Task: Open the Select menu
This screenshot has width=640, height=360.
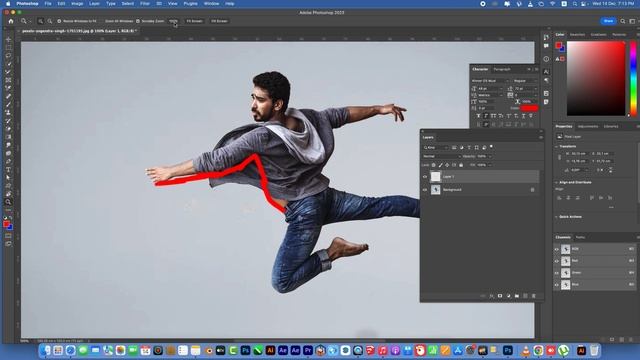Action: 127,4
